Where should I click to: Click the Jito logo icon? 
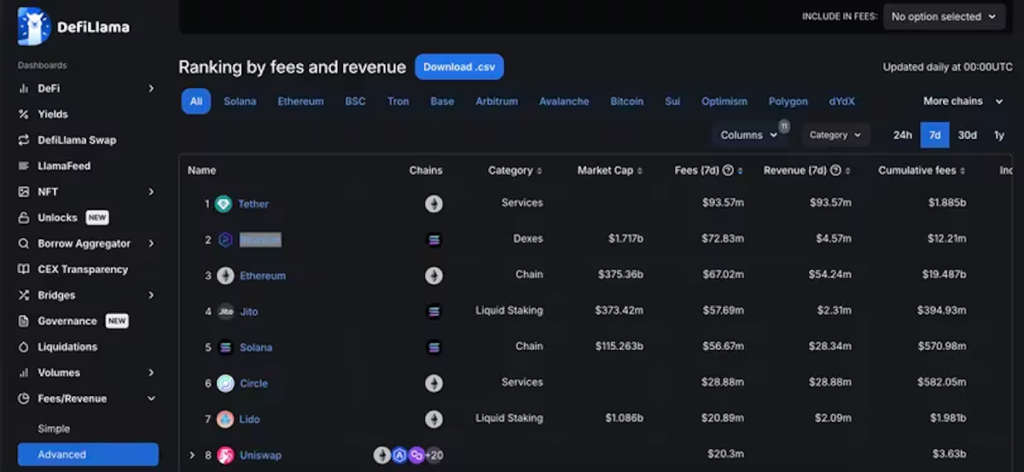225,312
